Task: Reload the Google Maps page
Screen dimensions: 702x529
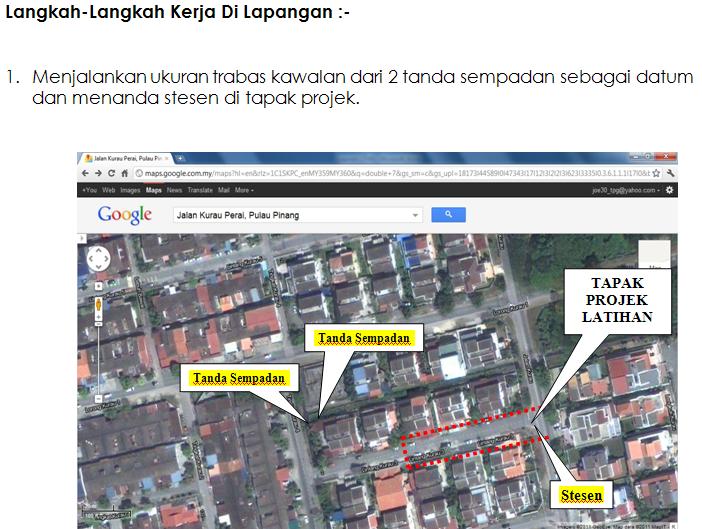Action: tap(111, 173)
